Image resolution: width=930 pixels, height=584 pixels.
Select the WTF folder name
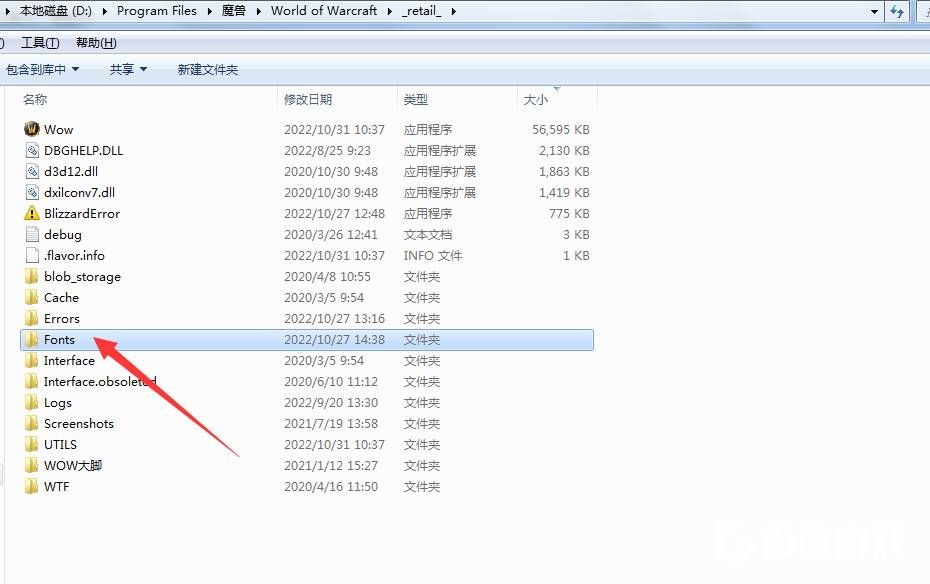click(56, 487)
